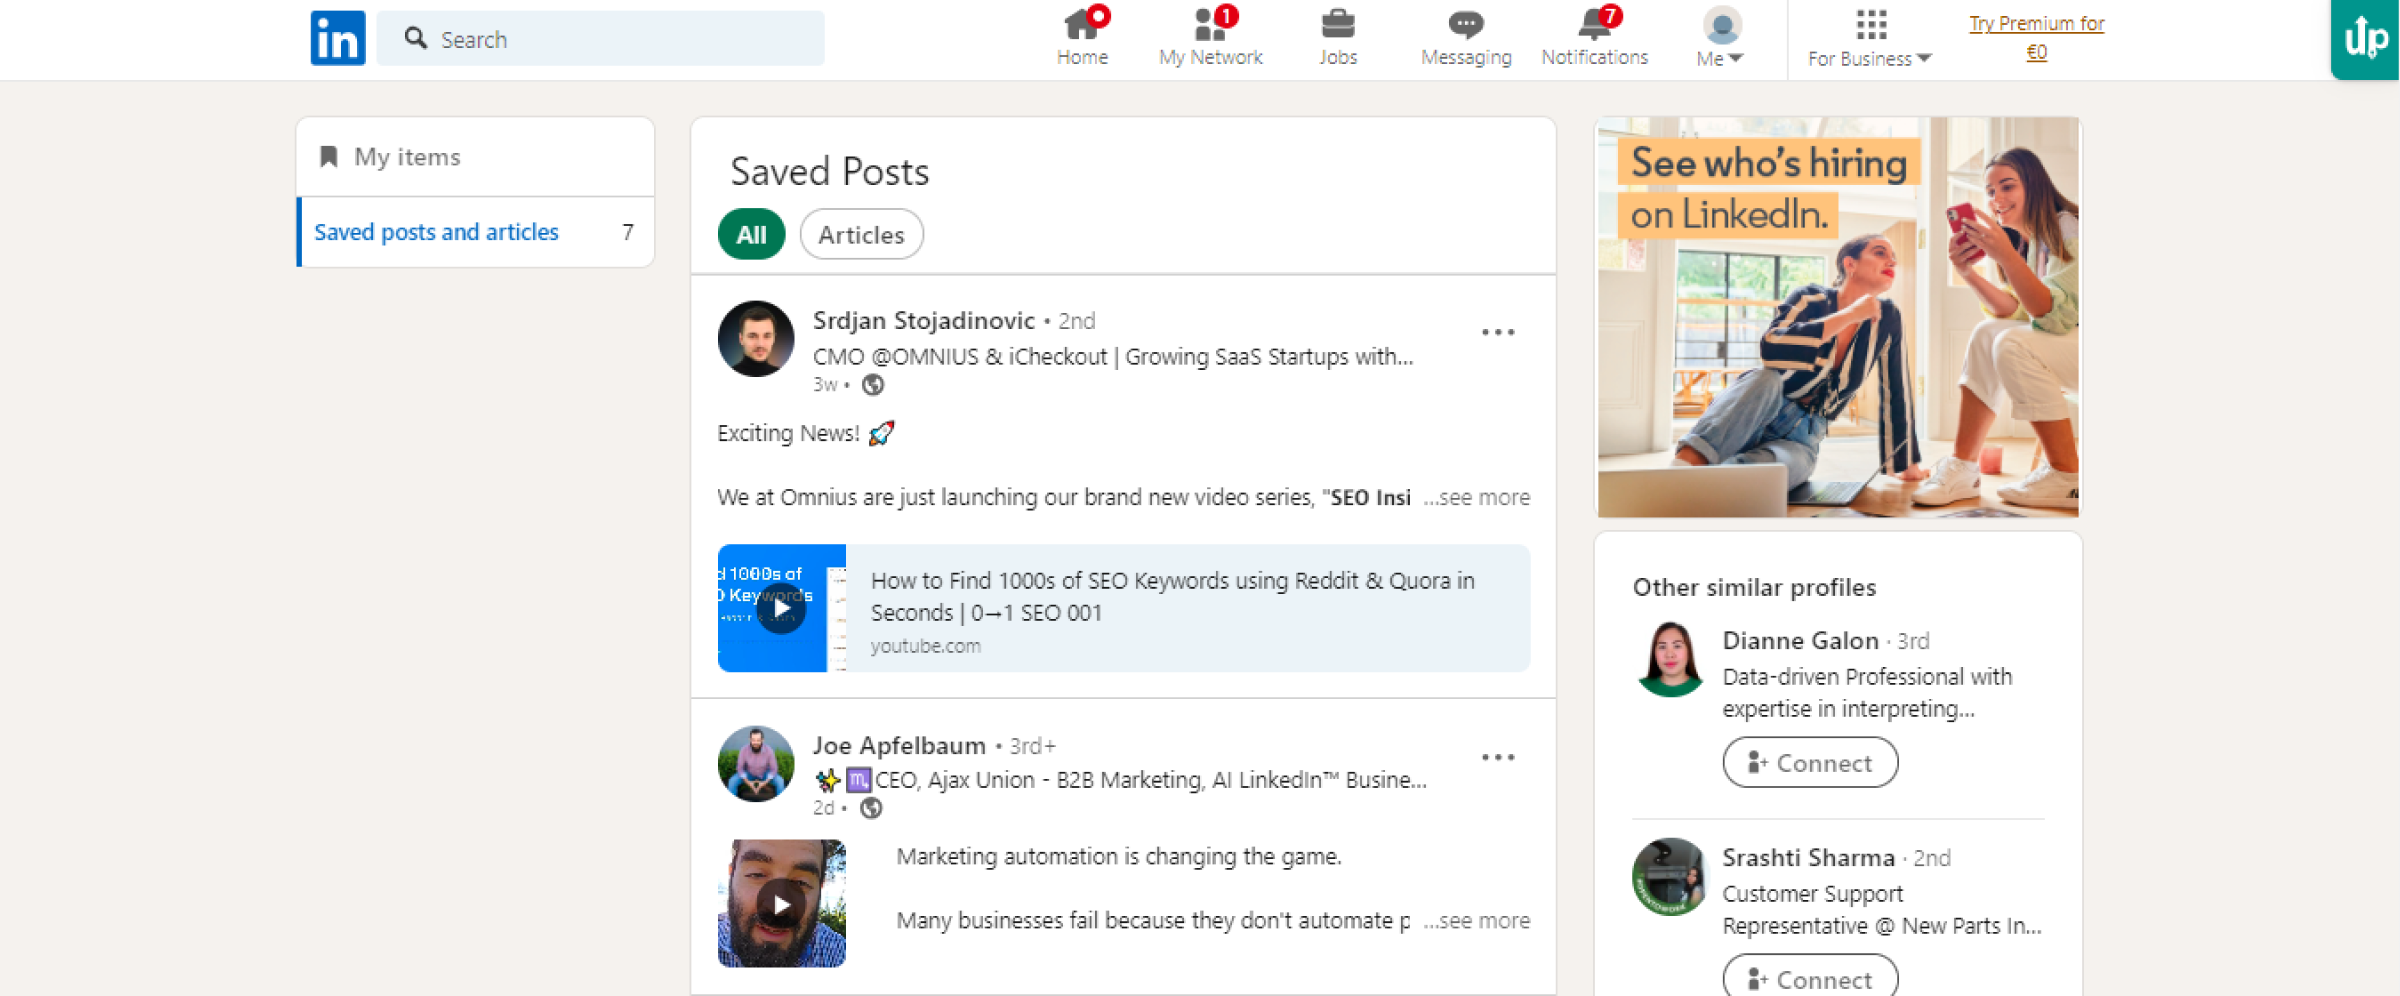Viewport: 2400px width, 996px height.
Task: Click the 'Saved Posts' title
Action: [x=829, y=171]
